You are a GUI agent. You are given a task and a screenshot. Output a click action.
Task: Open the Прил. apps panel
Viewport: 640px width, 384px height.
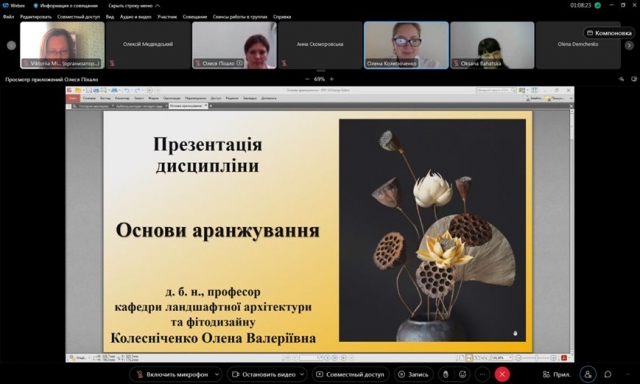557,374
